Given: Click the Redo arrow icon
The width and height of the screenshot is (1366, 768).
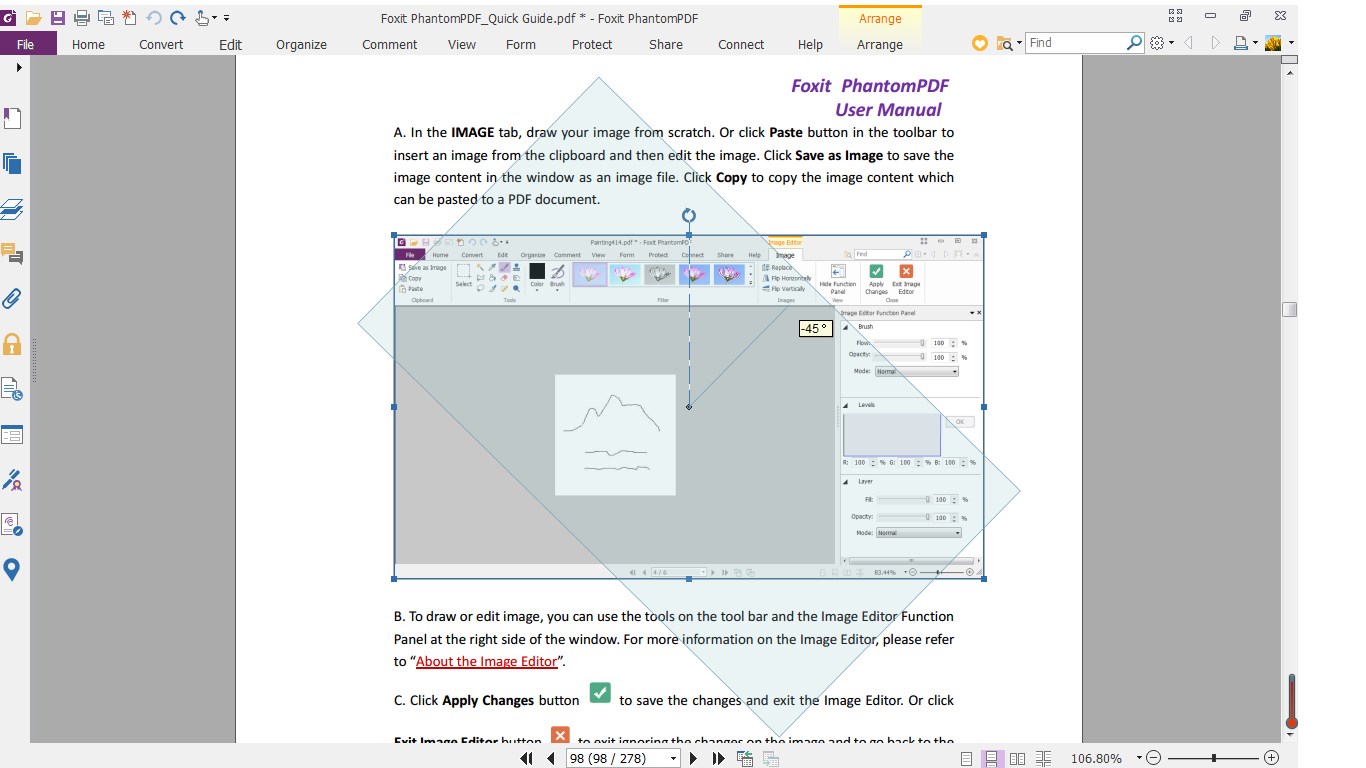Looking at the screenshot, I should pos(178,18).
